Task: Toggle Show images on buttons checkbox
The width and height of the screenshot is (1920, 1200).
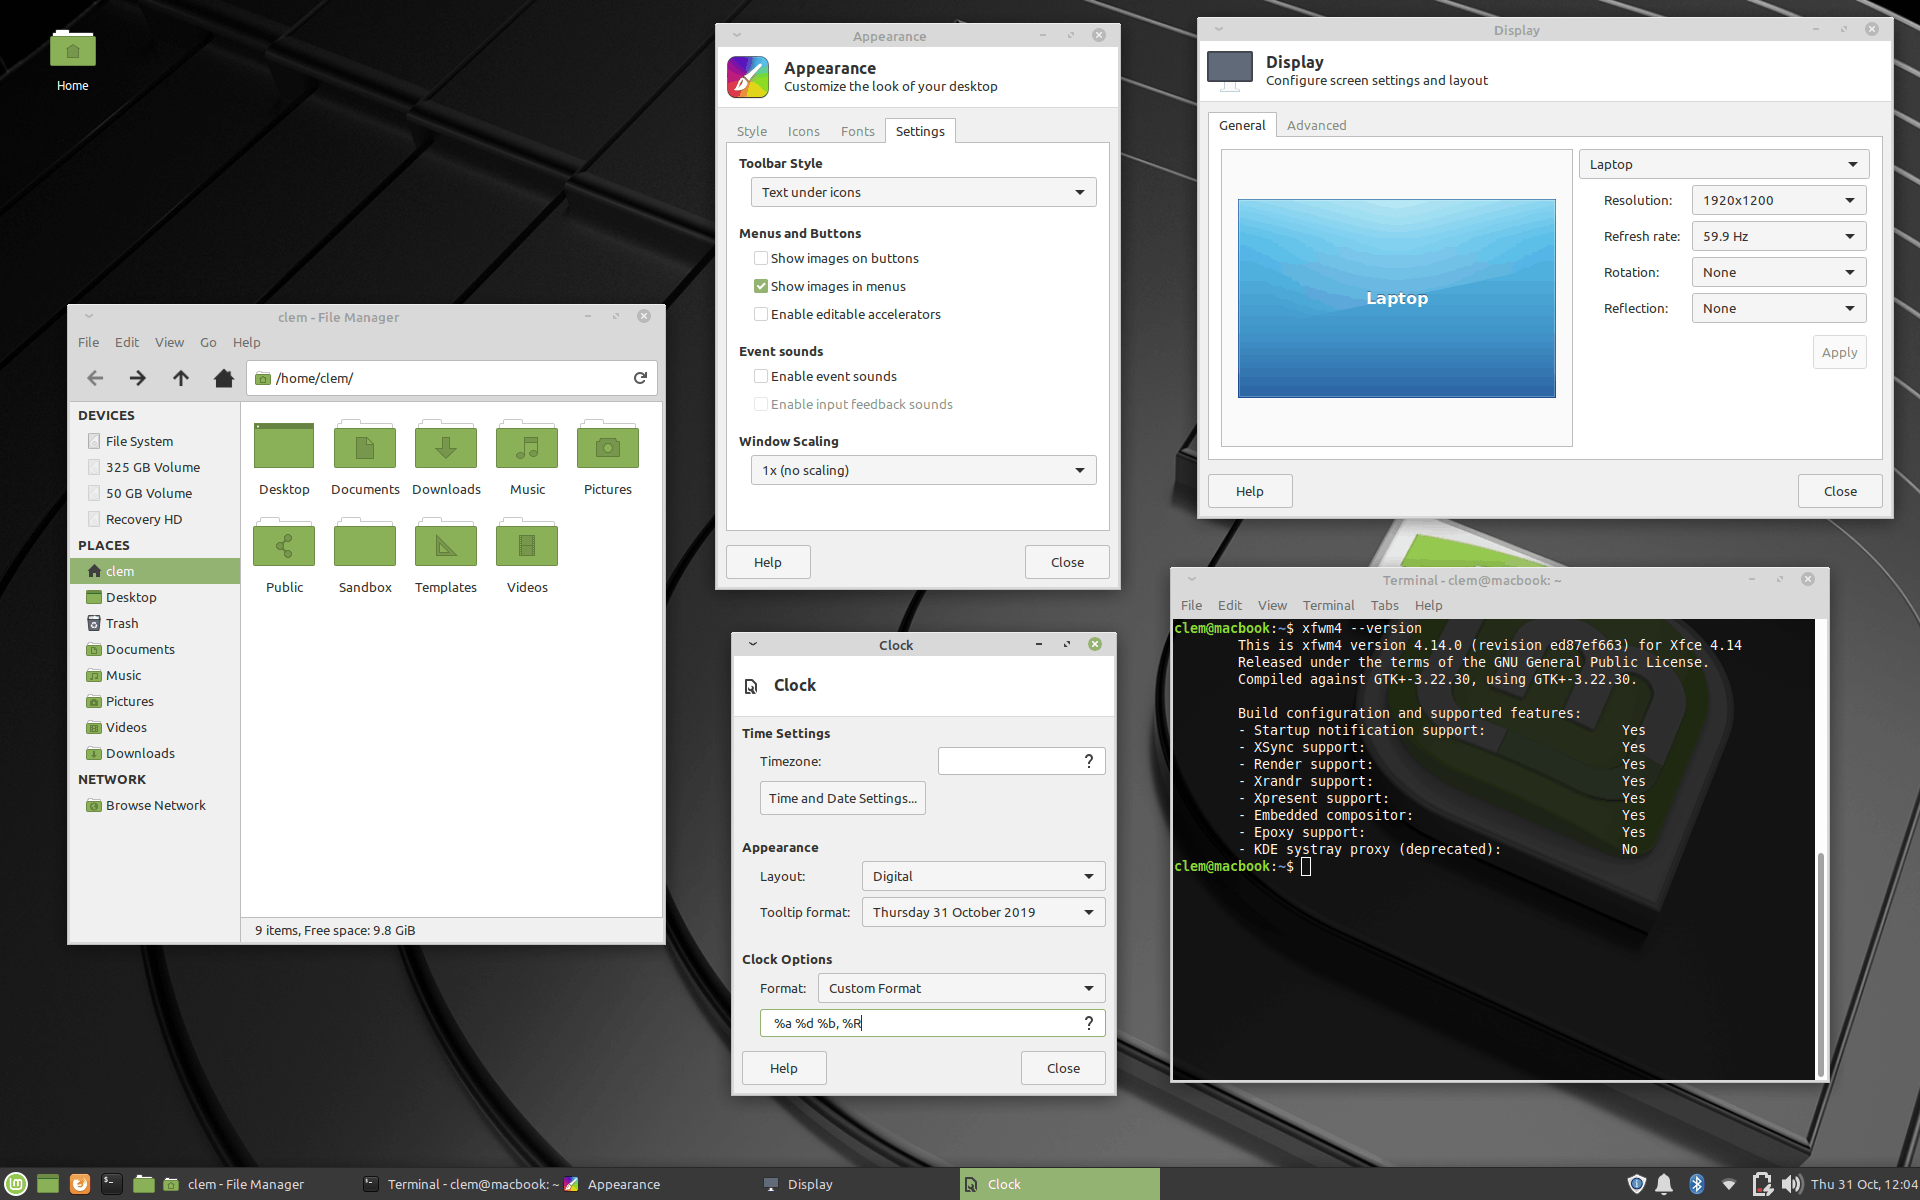Action: (x=760, y=257)
